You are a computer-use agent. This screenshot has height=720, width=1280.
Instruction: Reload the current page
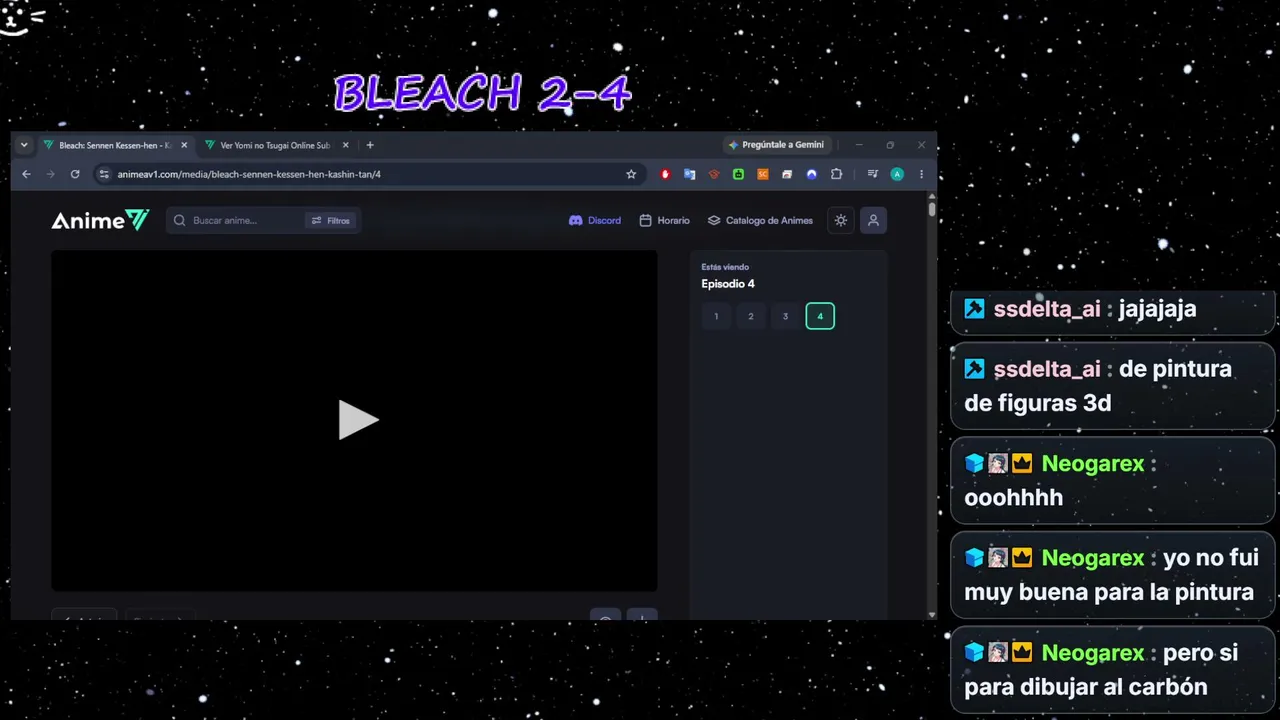[x=75, y=174]
